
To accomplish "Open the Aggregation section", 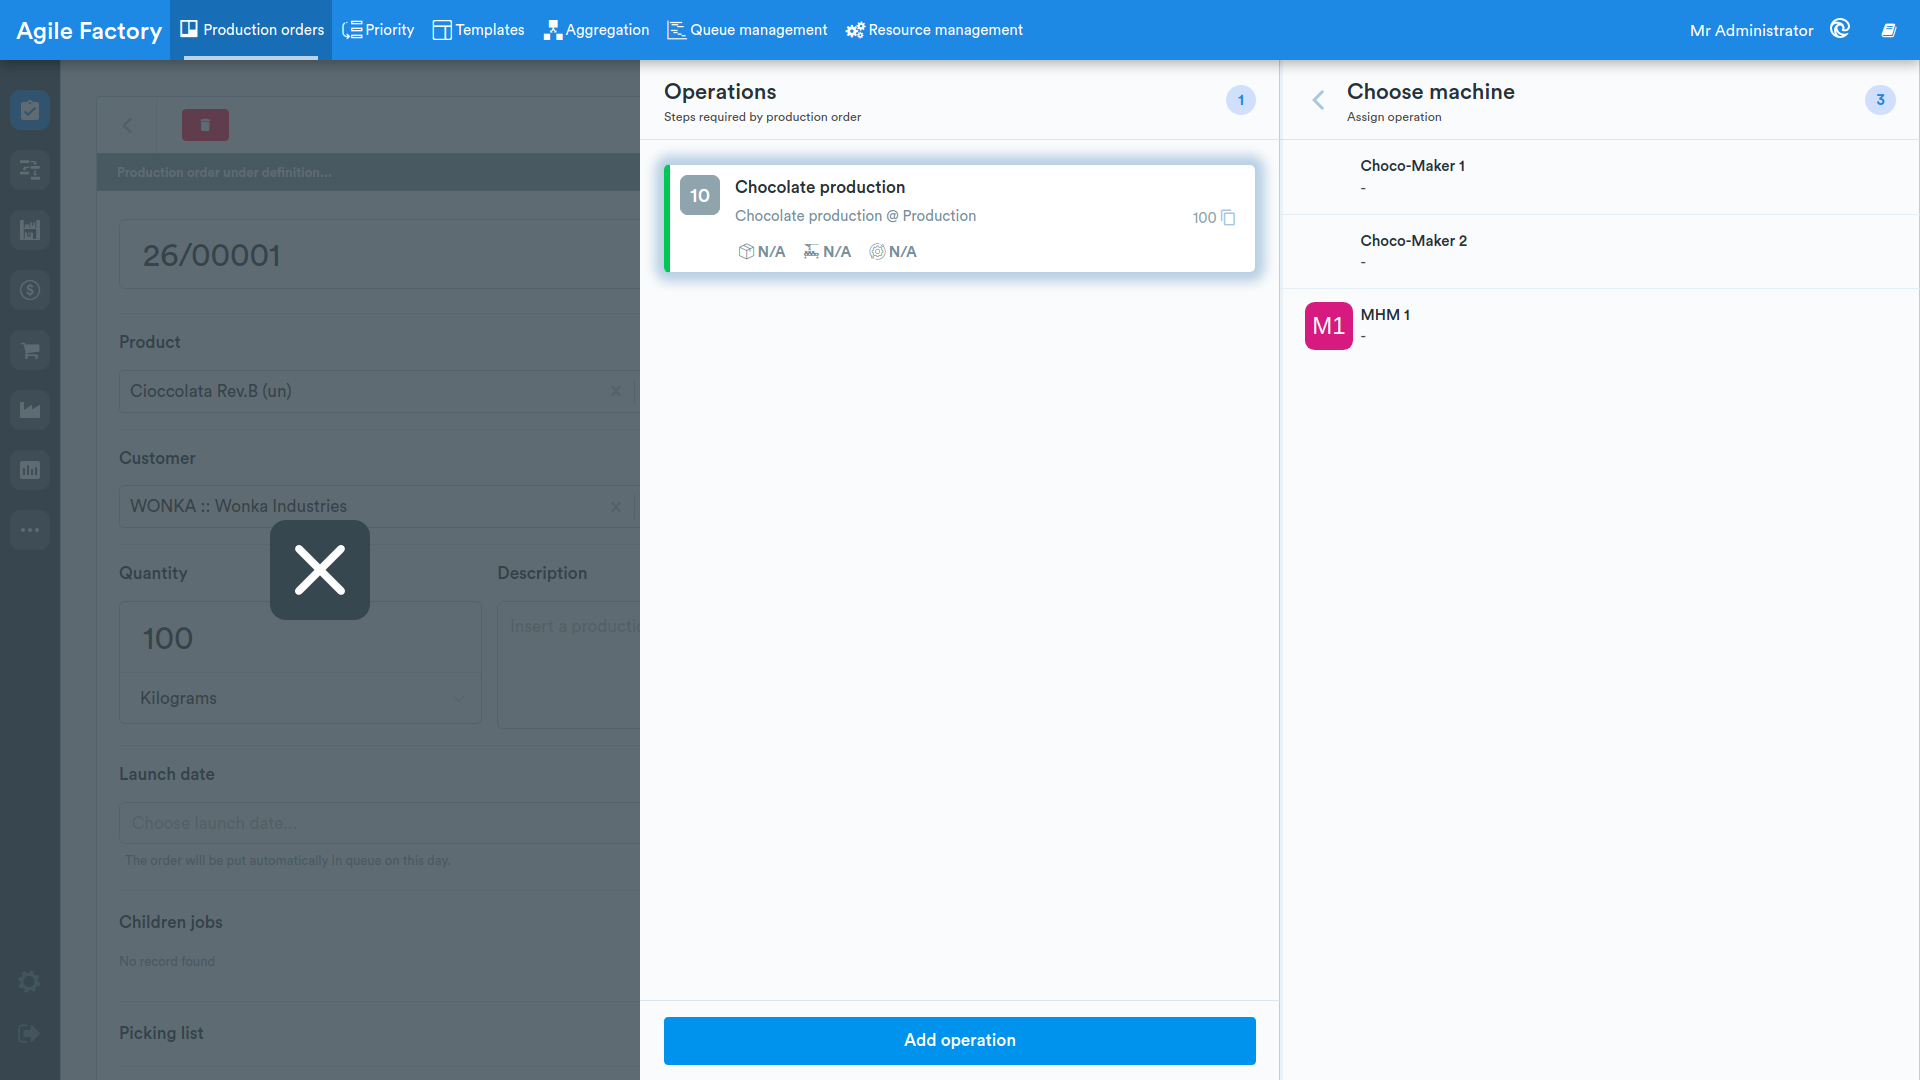I will [x=596, y=30].
